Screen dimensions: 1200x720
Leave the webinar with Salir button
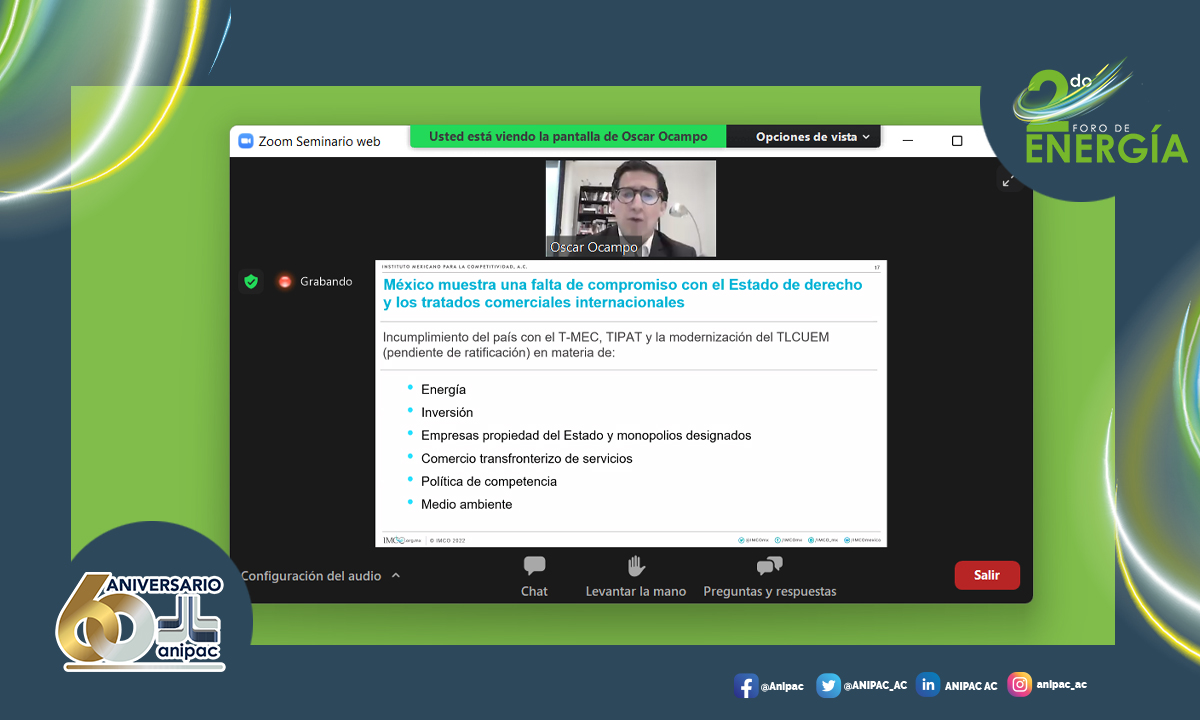[x=987, y=575]
